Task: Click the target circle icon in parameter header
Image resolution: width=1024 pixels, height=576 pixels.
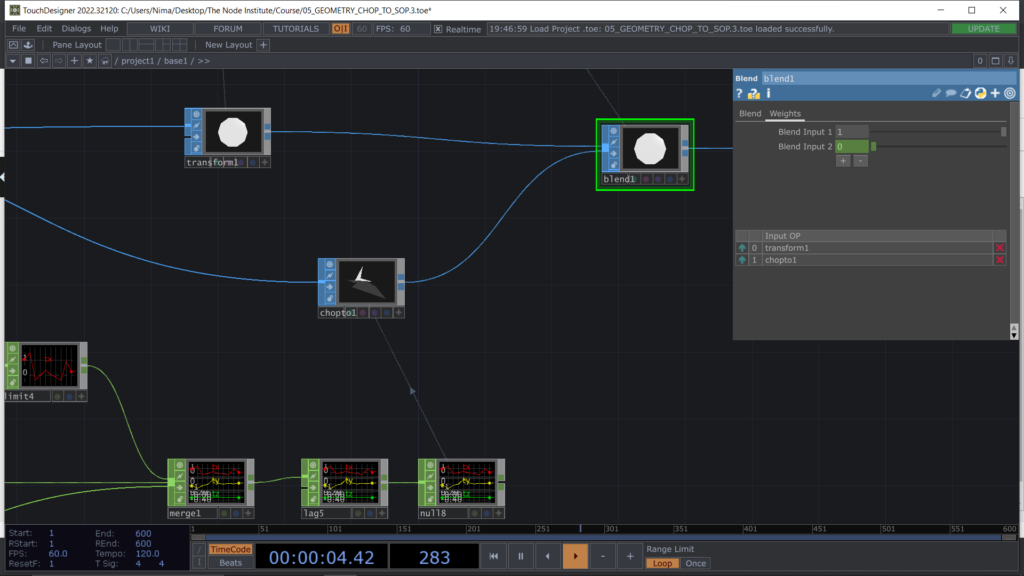Action: point(1010,93)
